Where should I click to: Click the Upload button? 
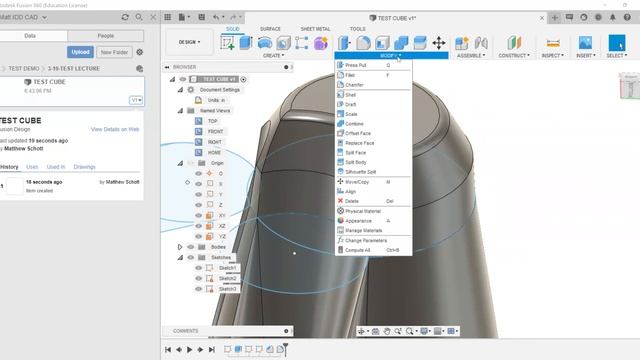click(x=80, y=52)
